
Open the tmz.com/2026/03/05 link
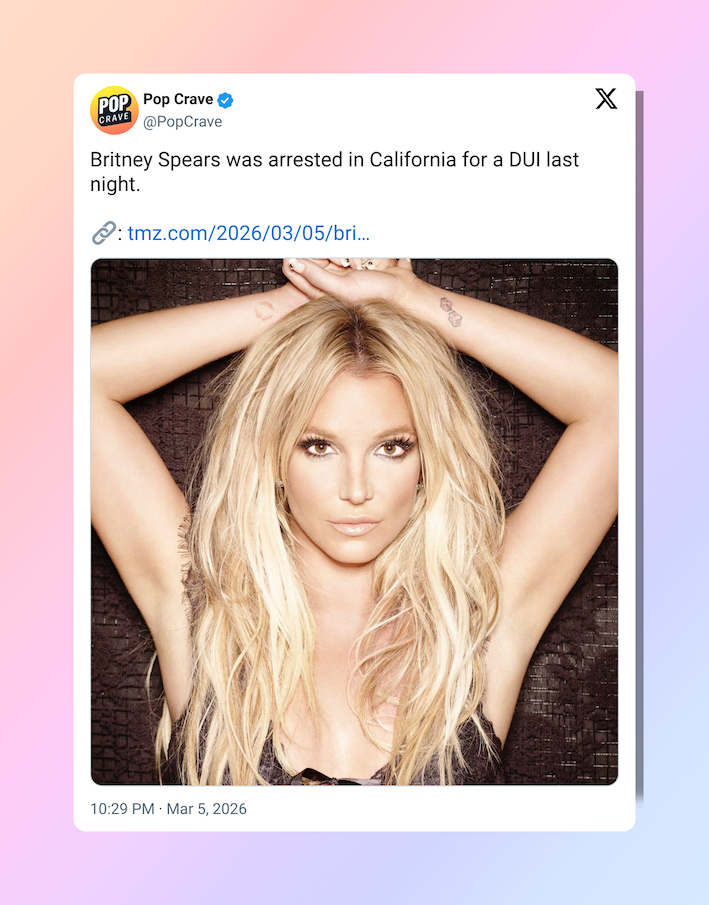point(249,233)
